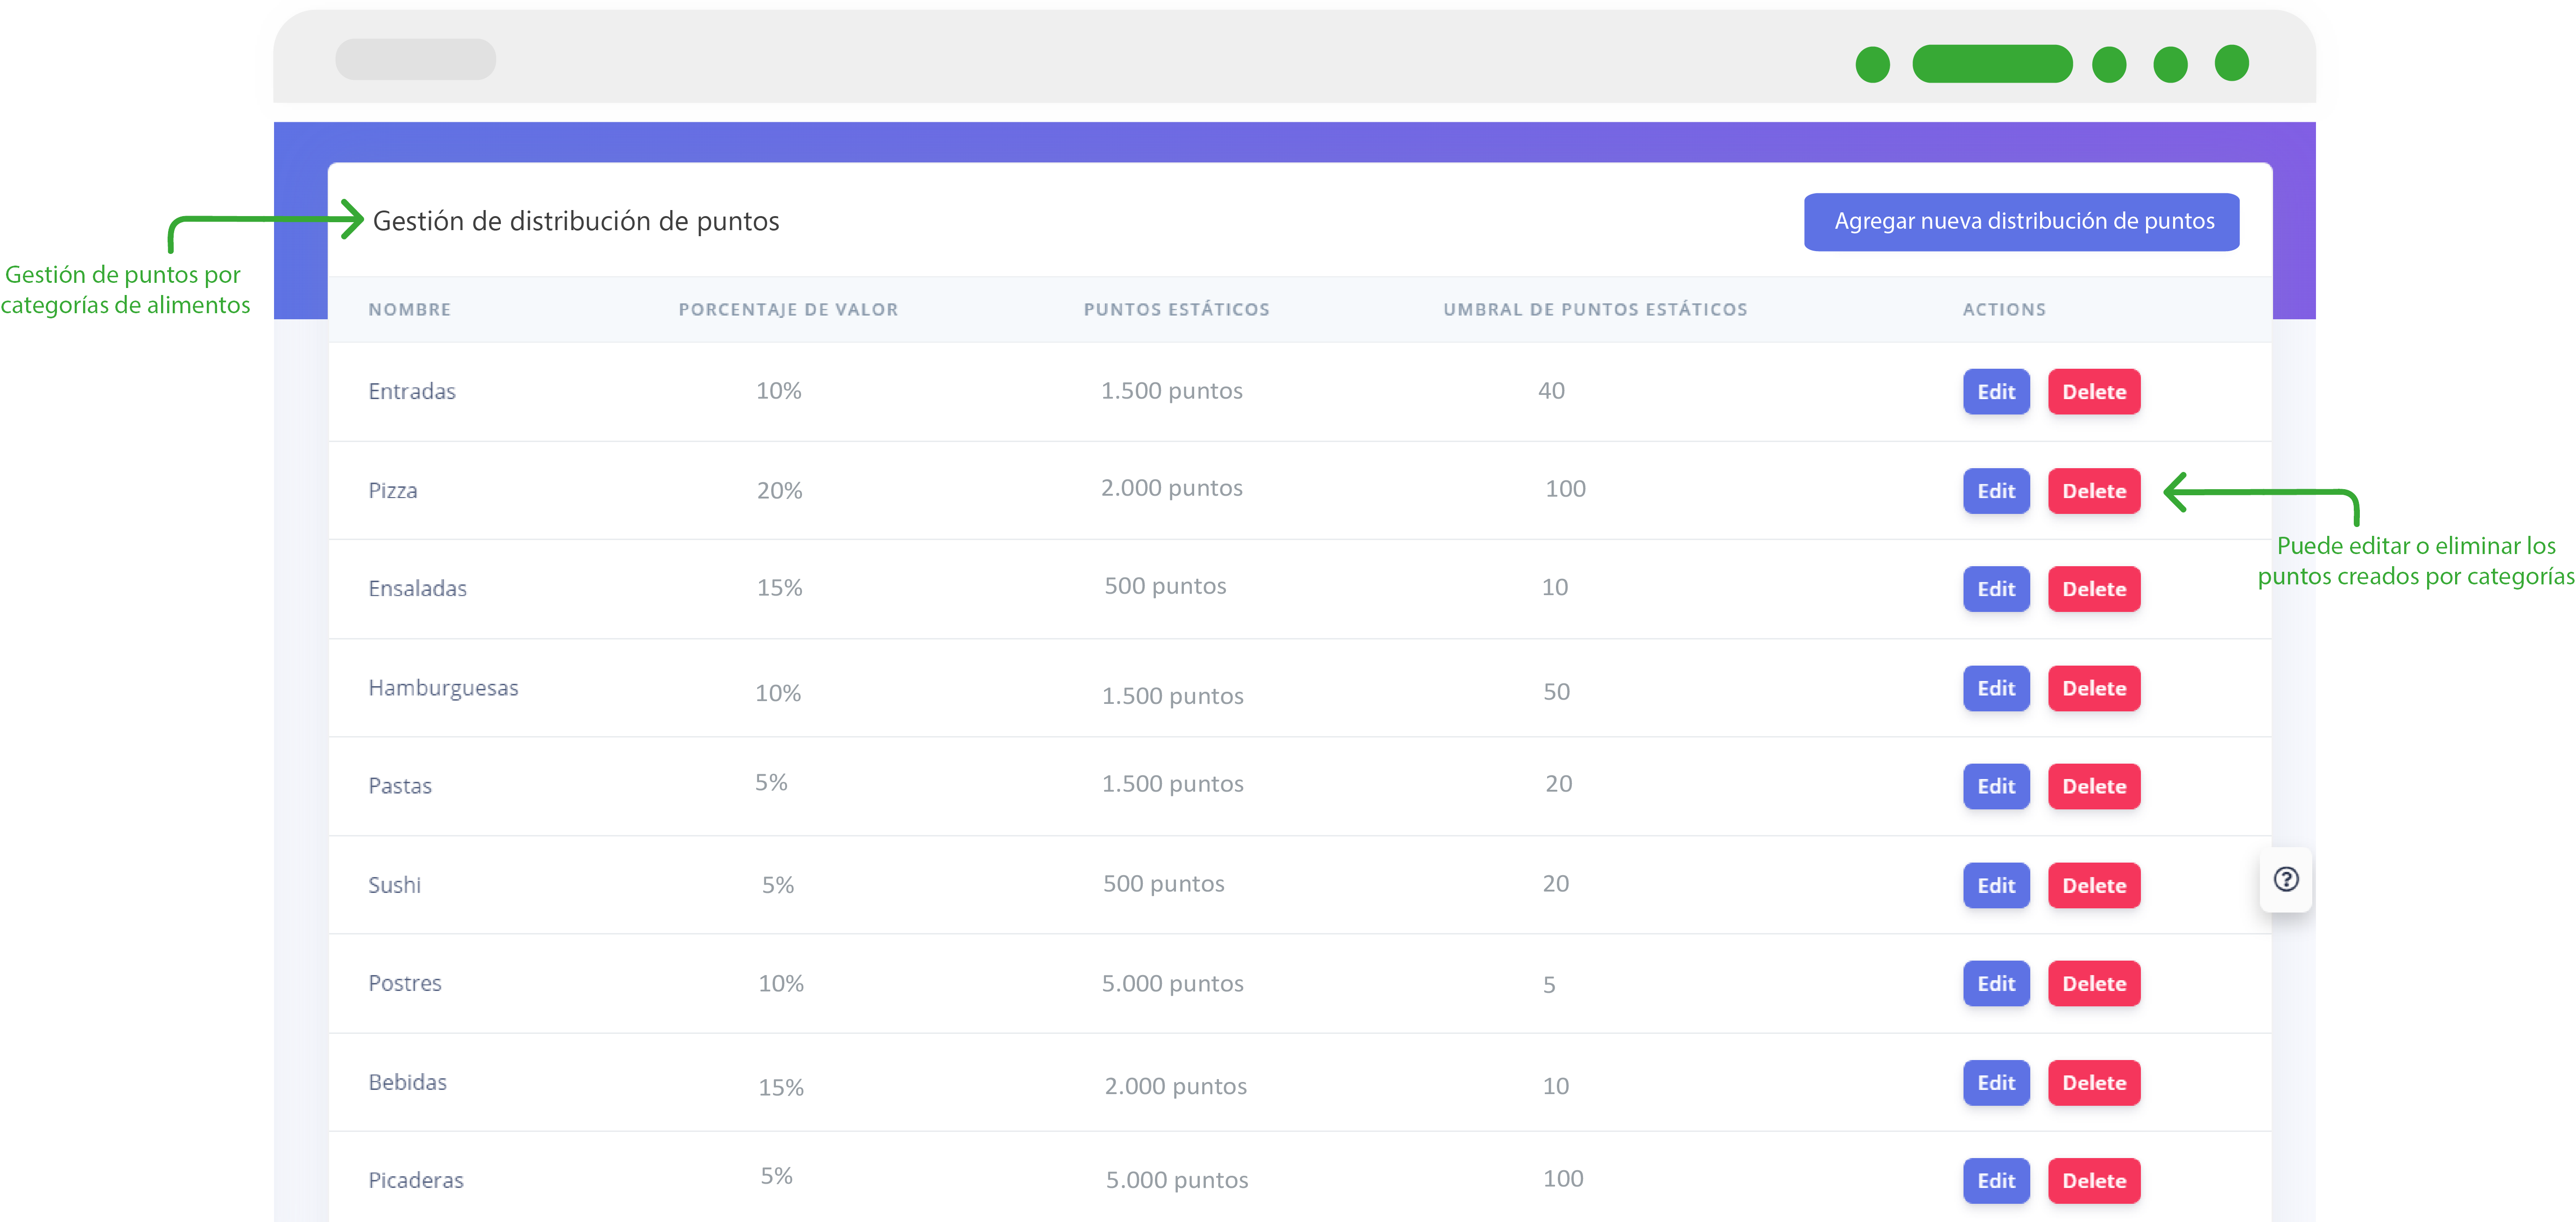Image resolution: width=2576 pixels, height=1222 pixels.
Task: Edit the Pastas points distribution
Action: coord(1996,786)
